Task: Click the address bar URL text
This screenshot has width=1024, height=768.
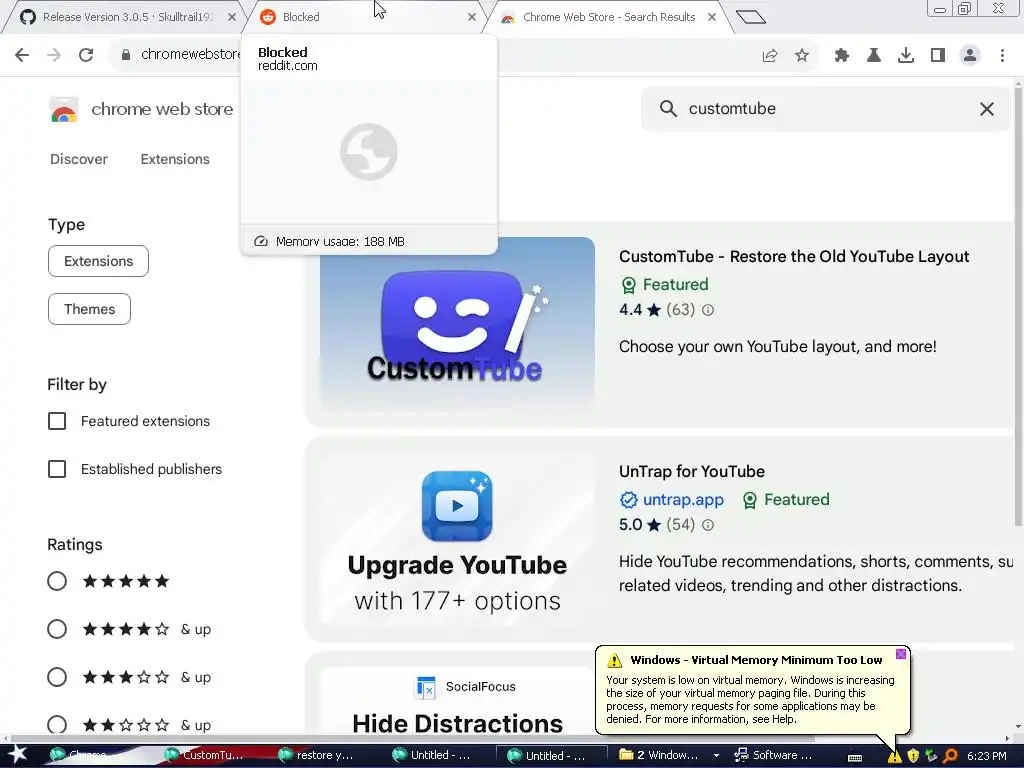Action: (190, 55)
